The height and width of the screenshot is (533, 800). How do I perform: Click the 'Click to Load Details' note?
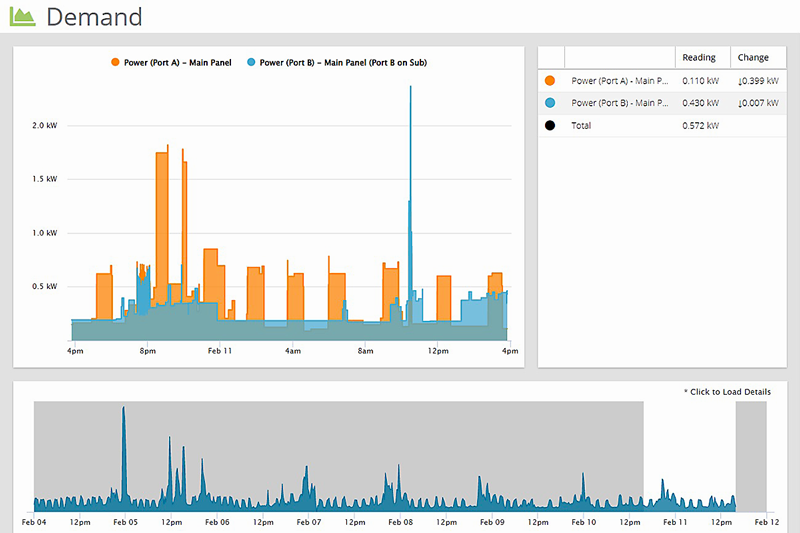tap(726, 392)
